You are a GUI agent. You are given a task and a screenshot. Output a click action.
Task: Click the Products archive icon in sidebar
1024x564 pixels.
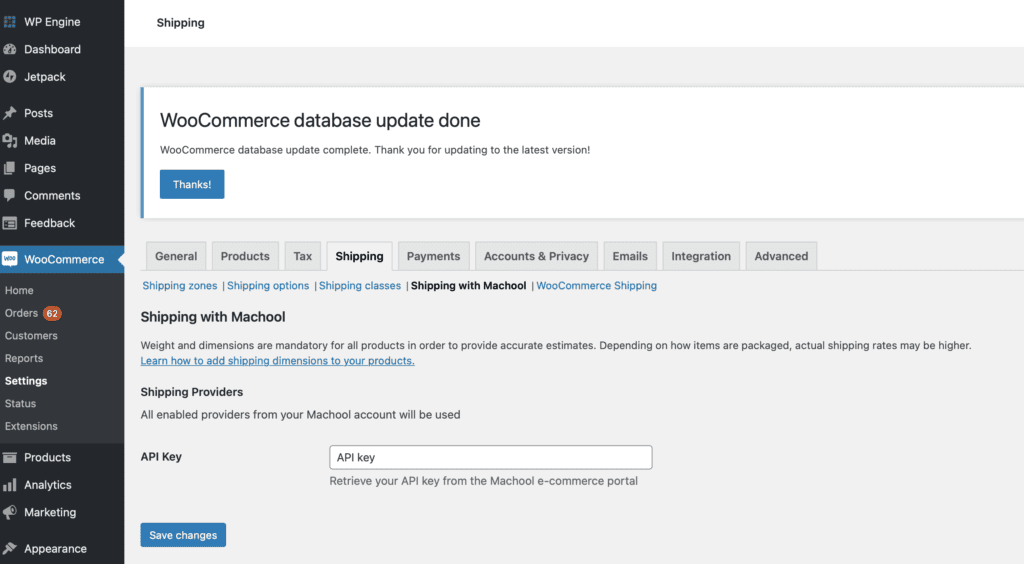click(x=10, y=457)
